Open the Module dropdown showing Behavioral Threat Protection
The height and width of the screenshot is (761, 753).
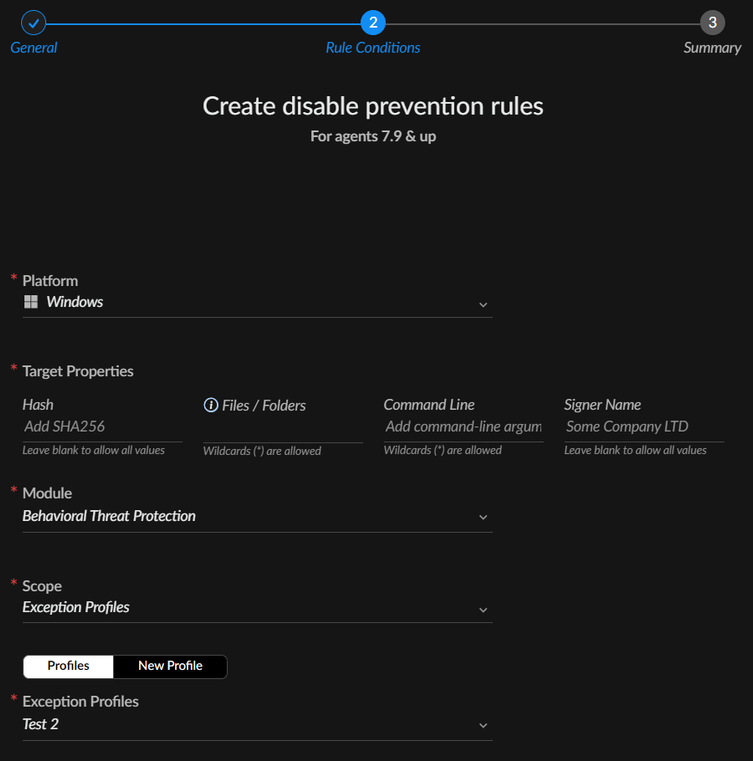(257, 516)
